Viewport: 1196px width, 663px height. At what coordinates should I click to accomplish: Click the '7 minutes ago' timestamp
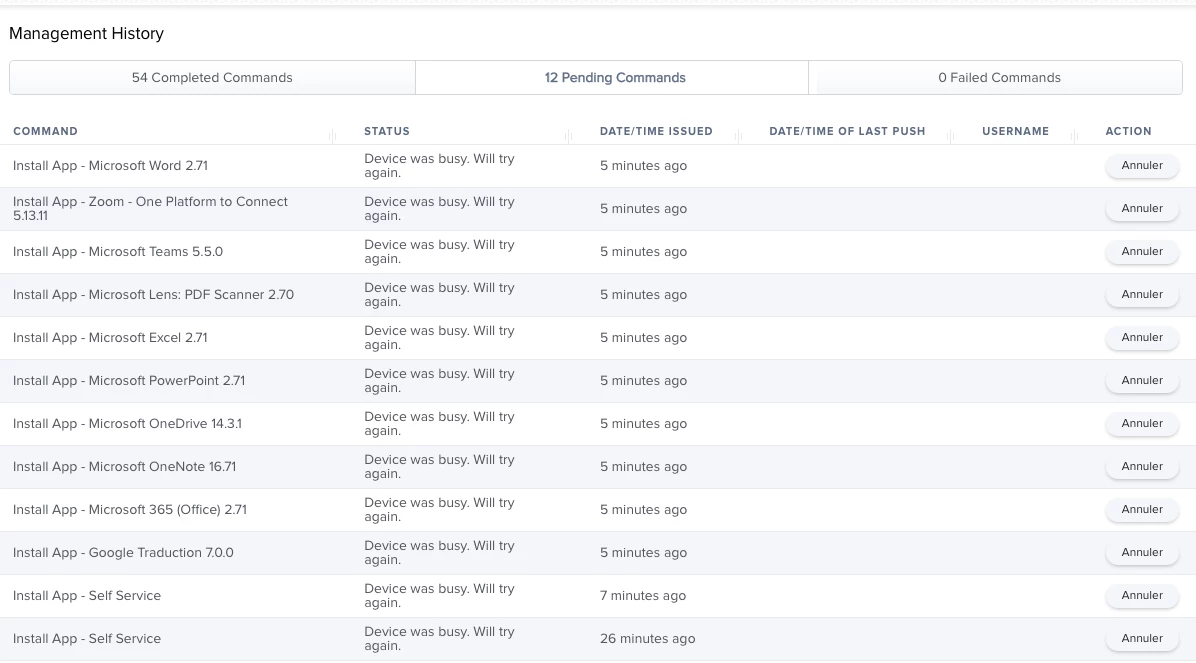pos(642,596)
